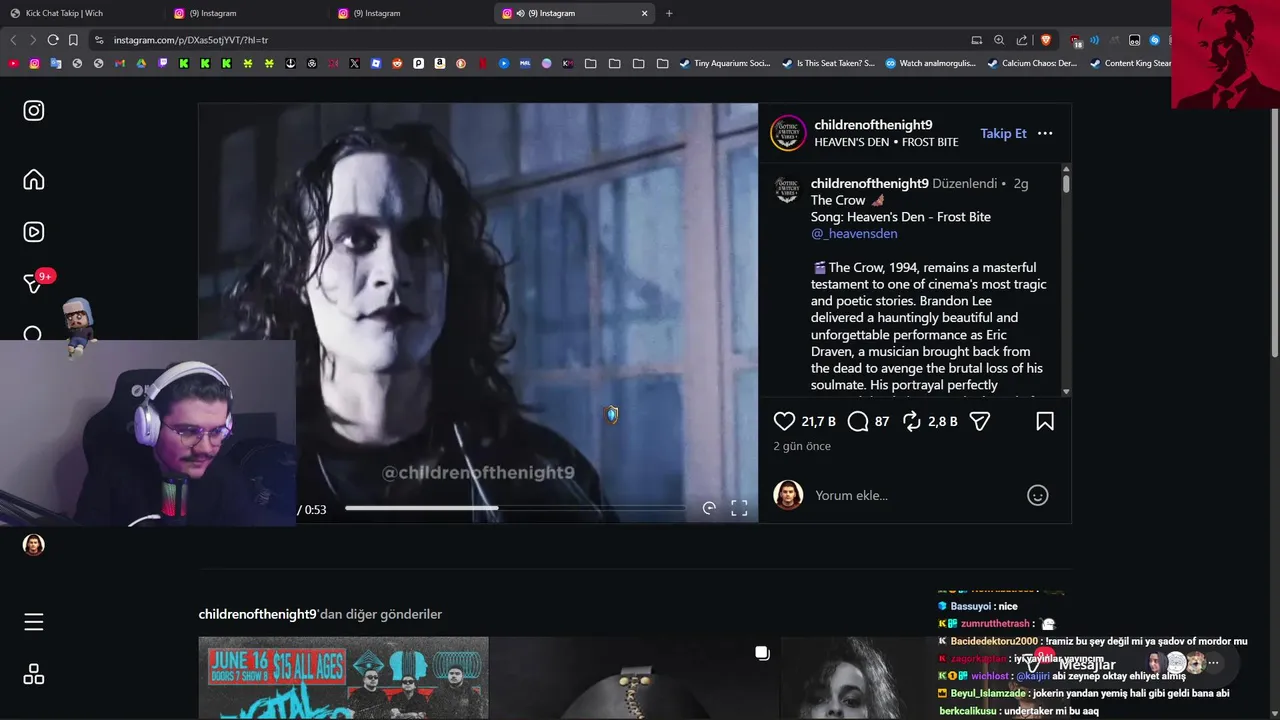Open the X bookmark
Viewport: 1280px width, 720px height.
pos(354,63)
